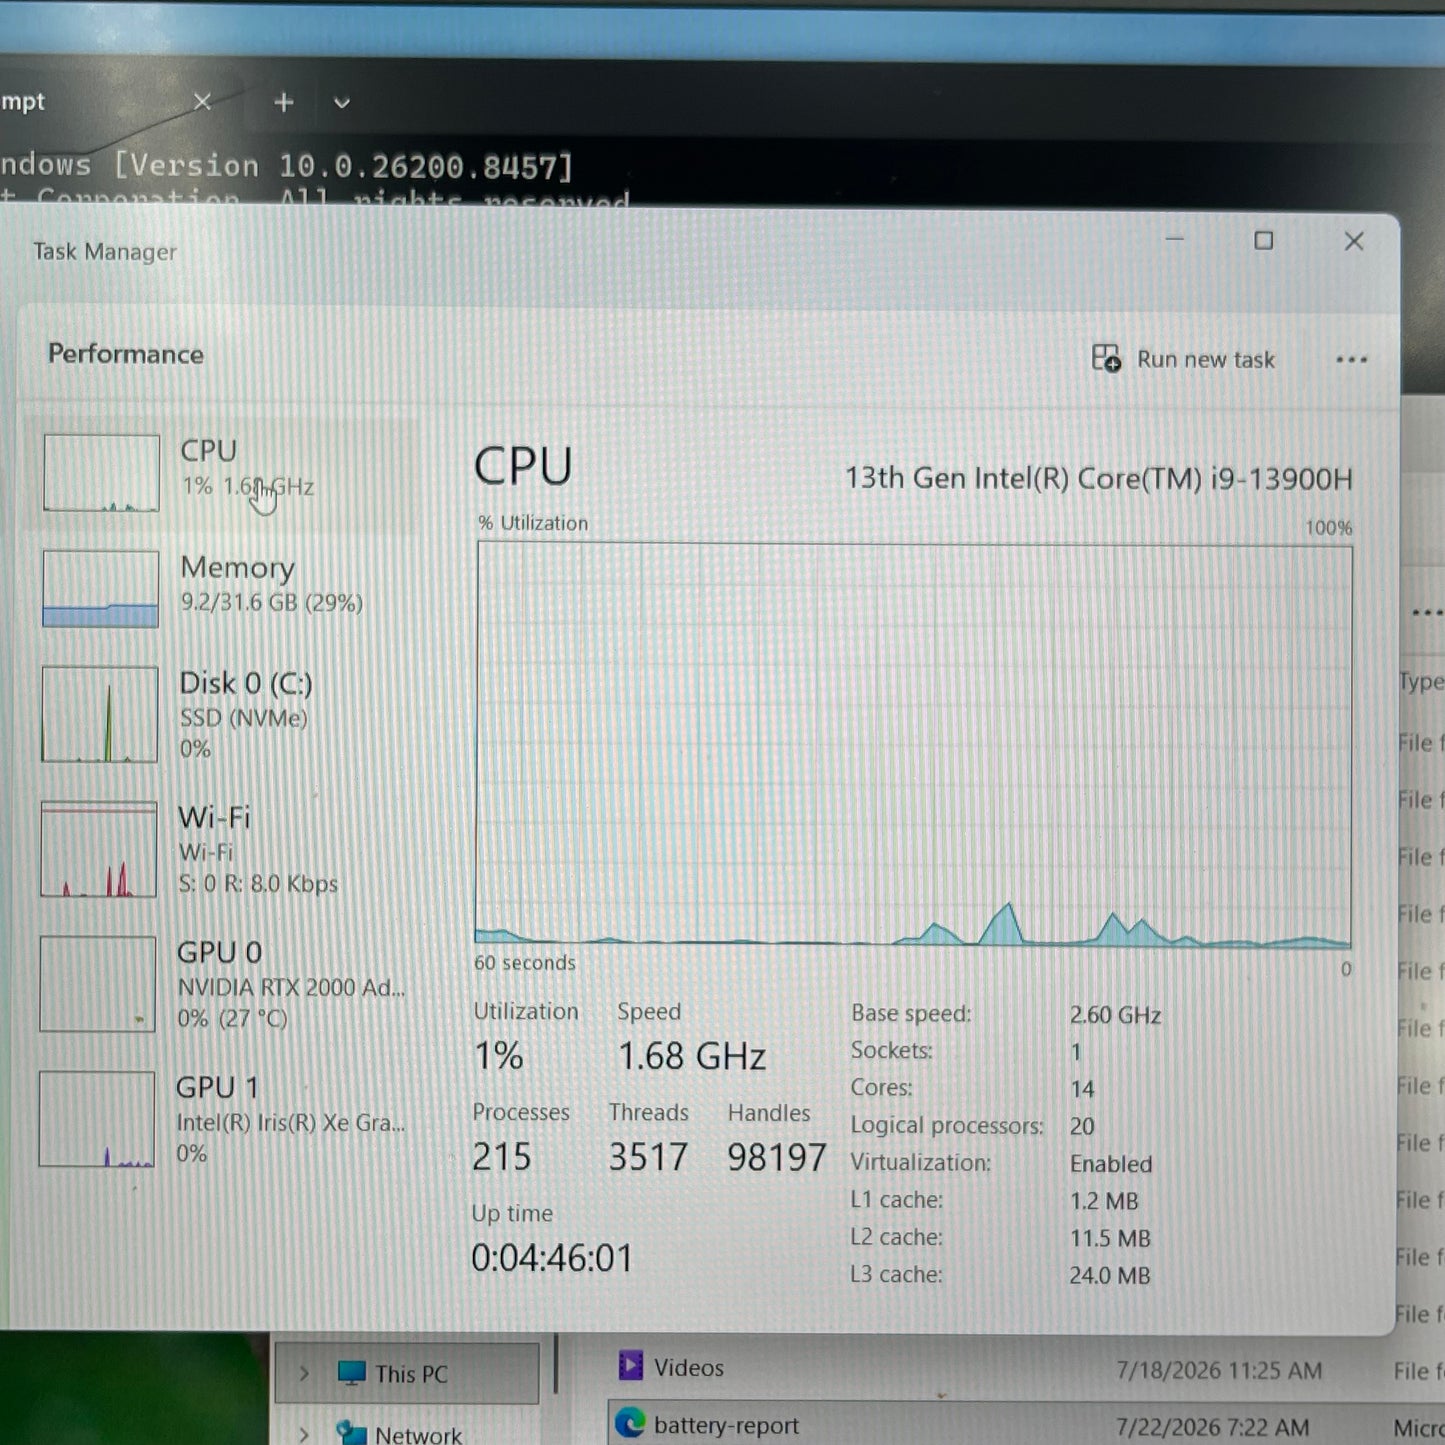Image resolution: width=1445 pixels, height=1445 pixels.
Task: Click the Task Manager title text
Action: click(105, 251)
